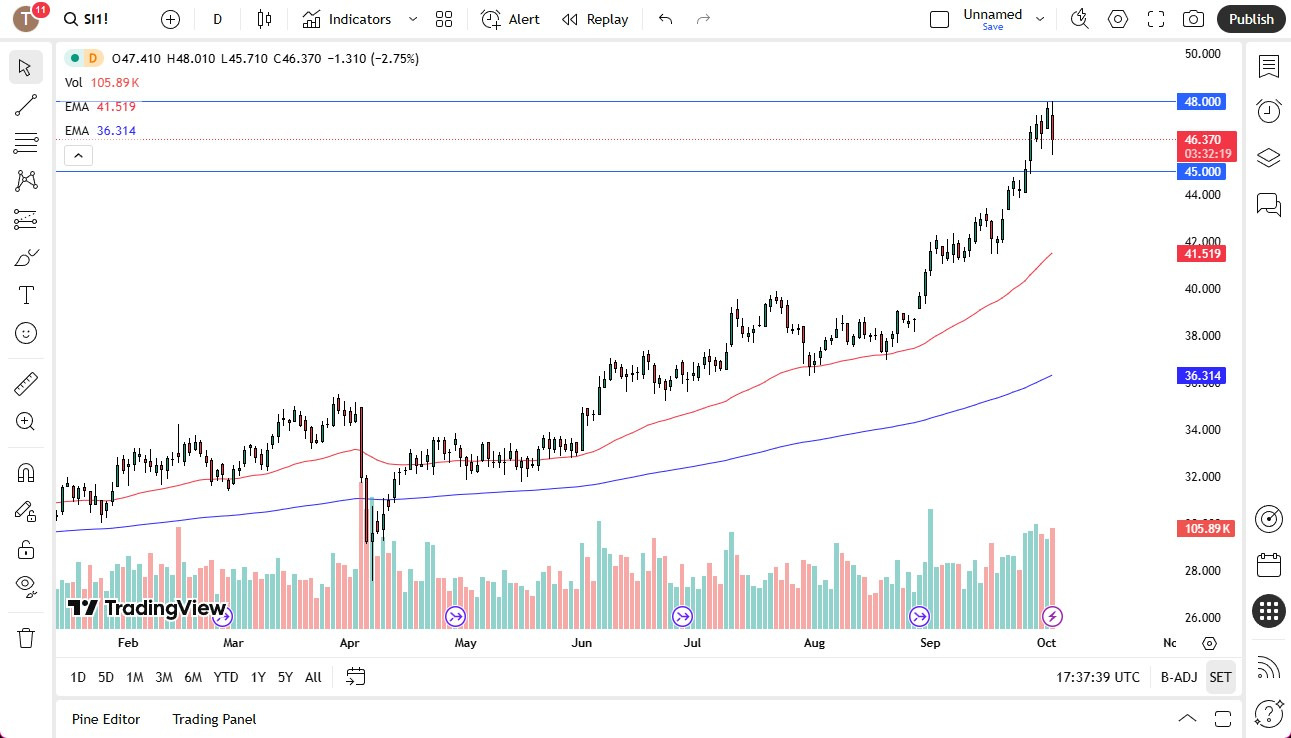The height and width of the screenshot is (738, 1291).
Task: Open the economic calendar panel
Action: 1268,565
